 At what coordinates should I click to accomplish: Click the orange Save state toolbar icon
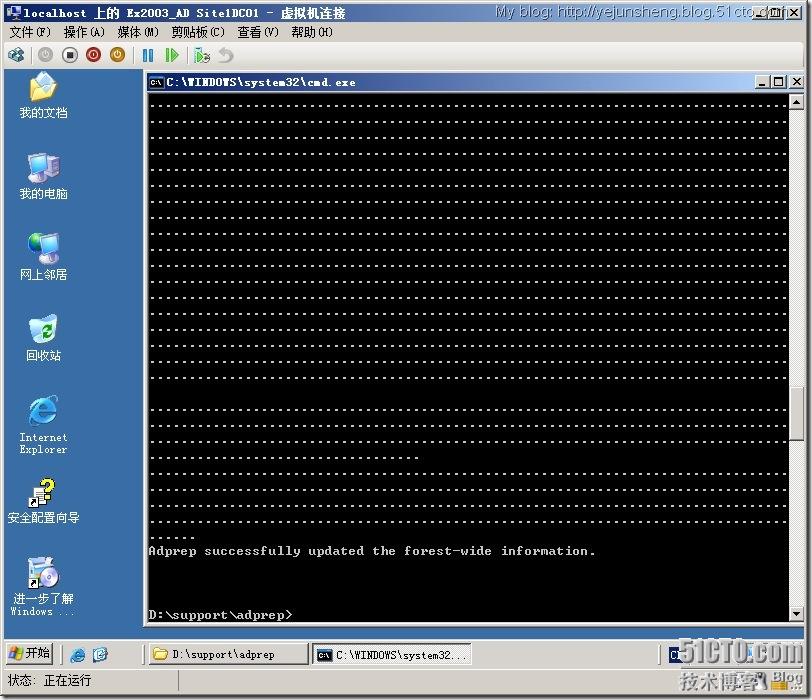point(118,55)
